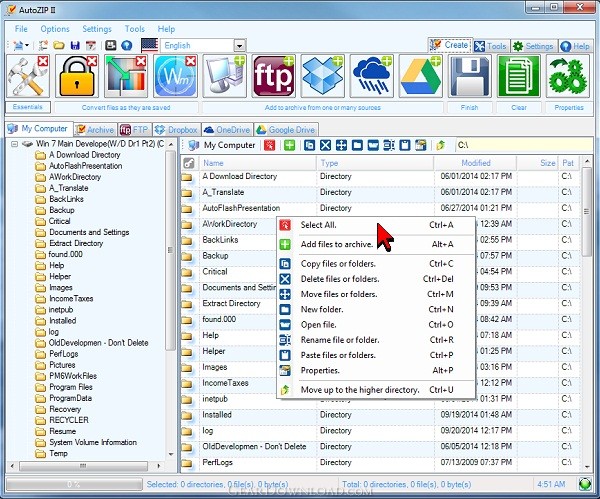Viewport: 600px width, 499px height.
Task: Click the folder tree horizontal scrollbar
Action: click(83, 466)
